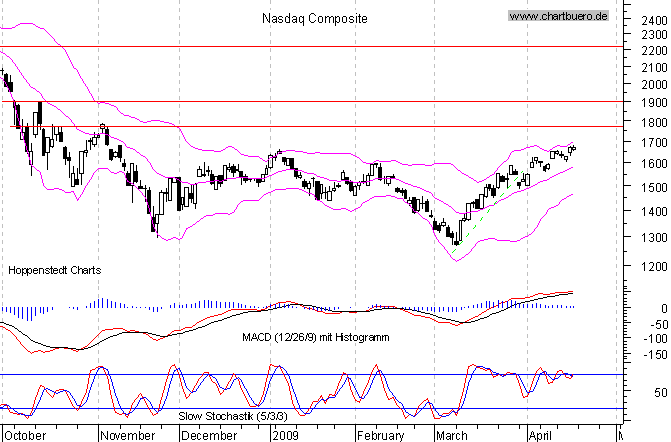Select the Slow Stochastik (5/3/3) label
This screenshot has width=671, height=442.
pos(227,415)
